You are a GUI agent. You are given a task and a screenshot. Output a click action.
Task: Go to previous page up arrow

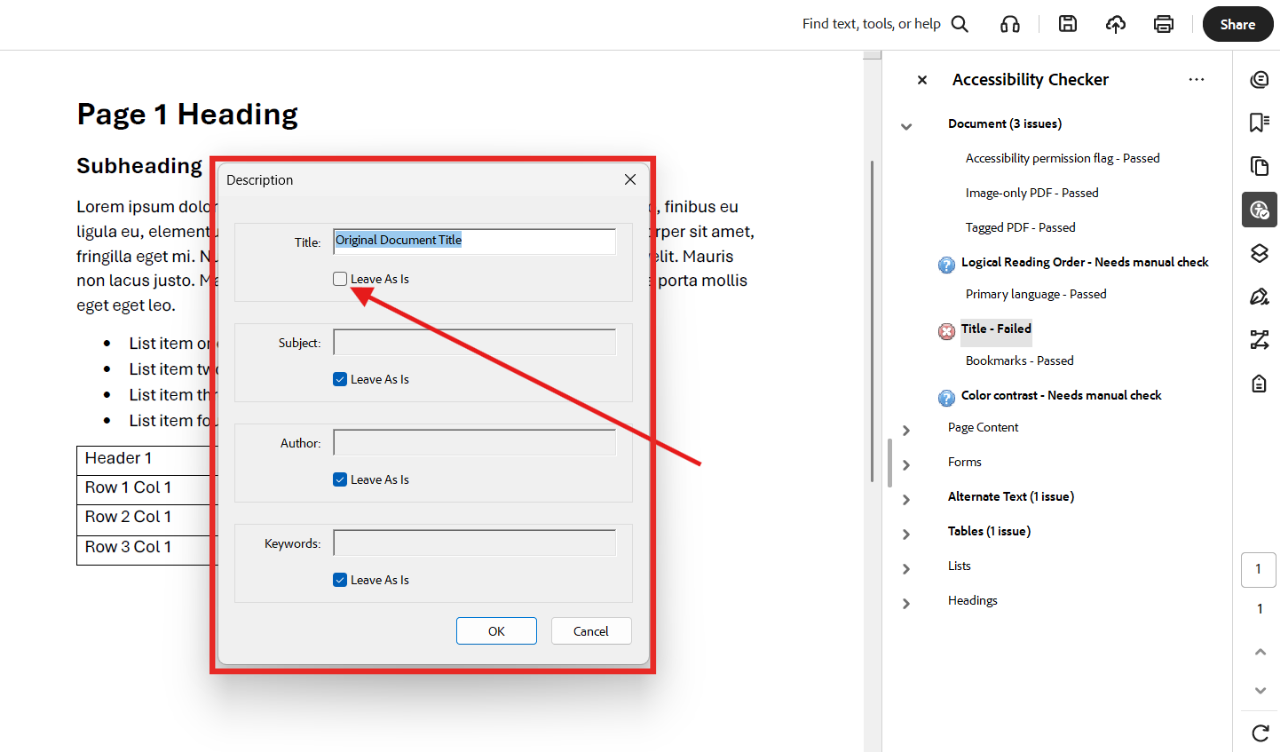1259,652
